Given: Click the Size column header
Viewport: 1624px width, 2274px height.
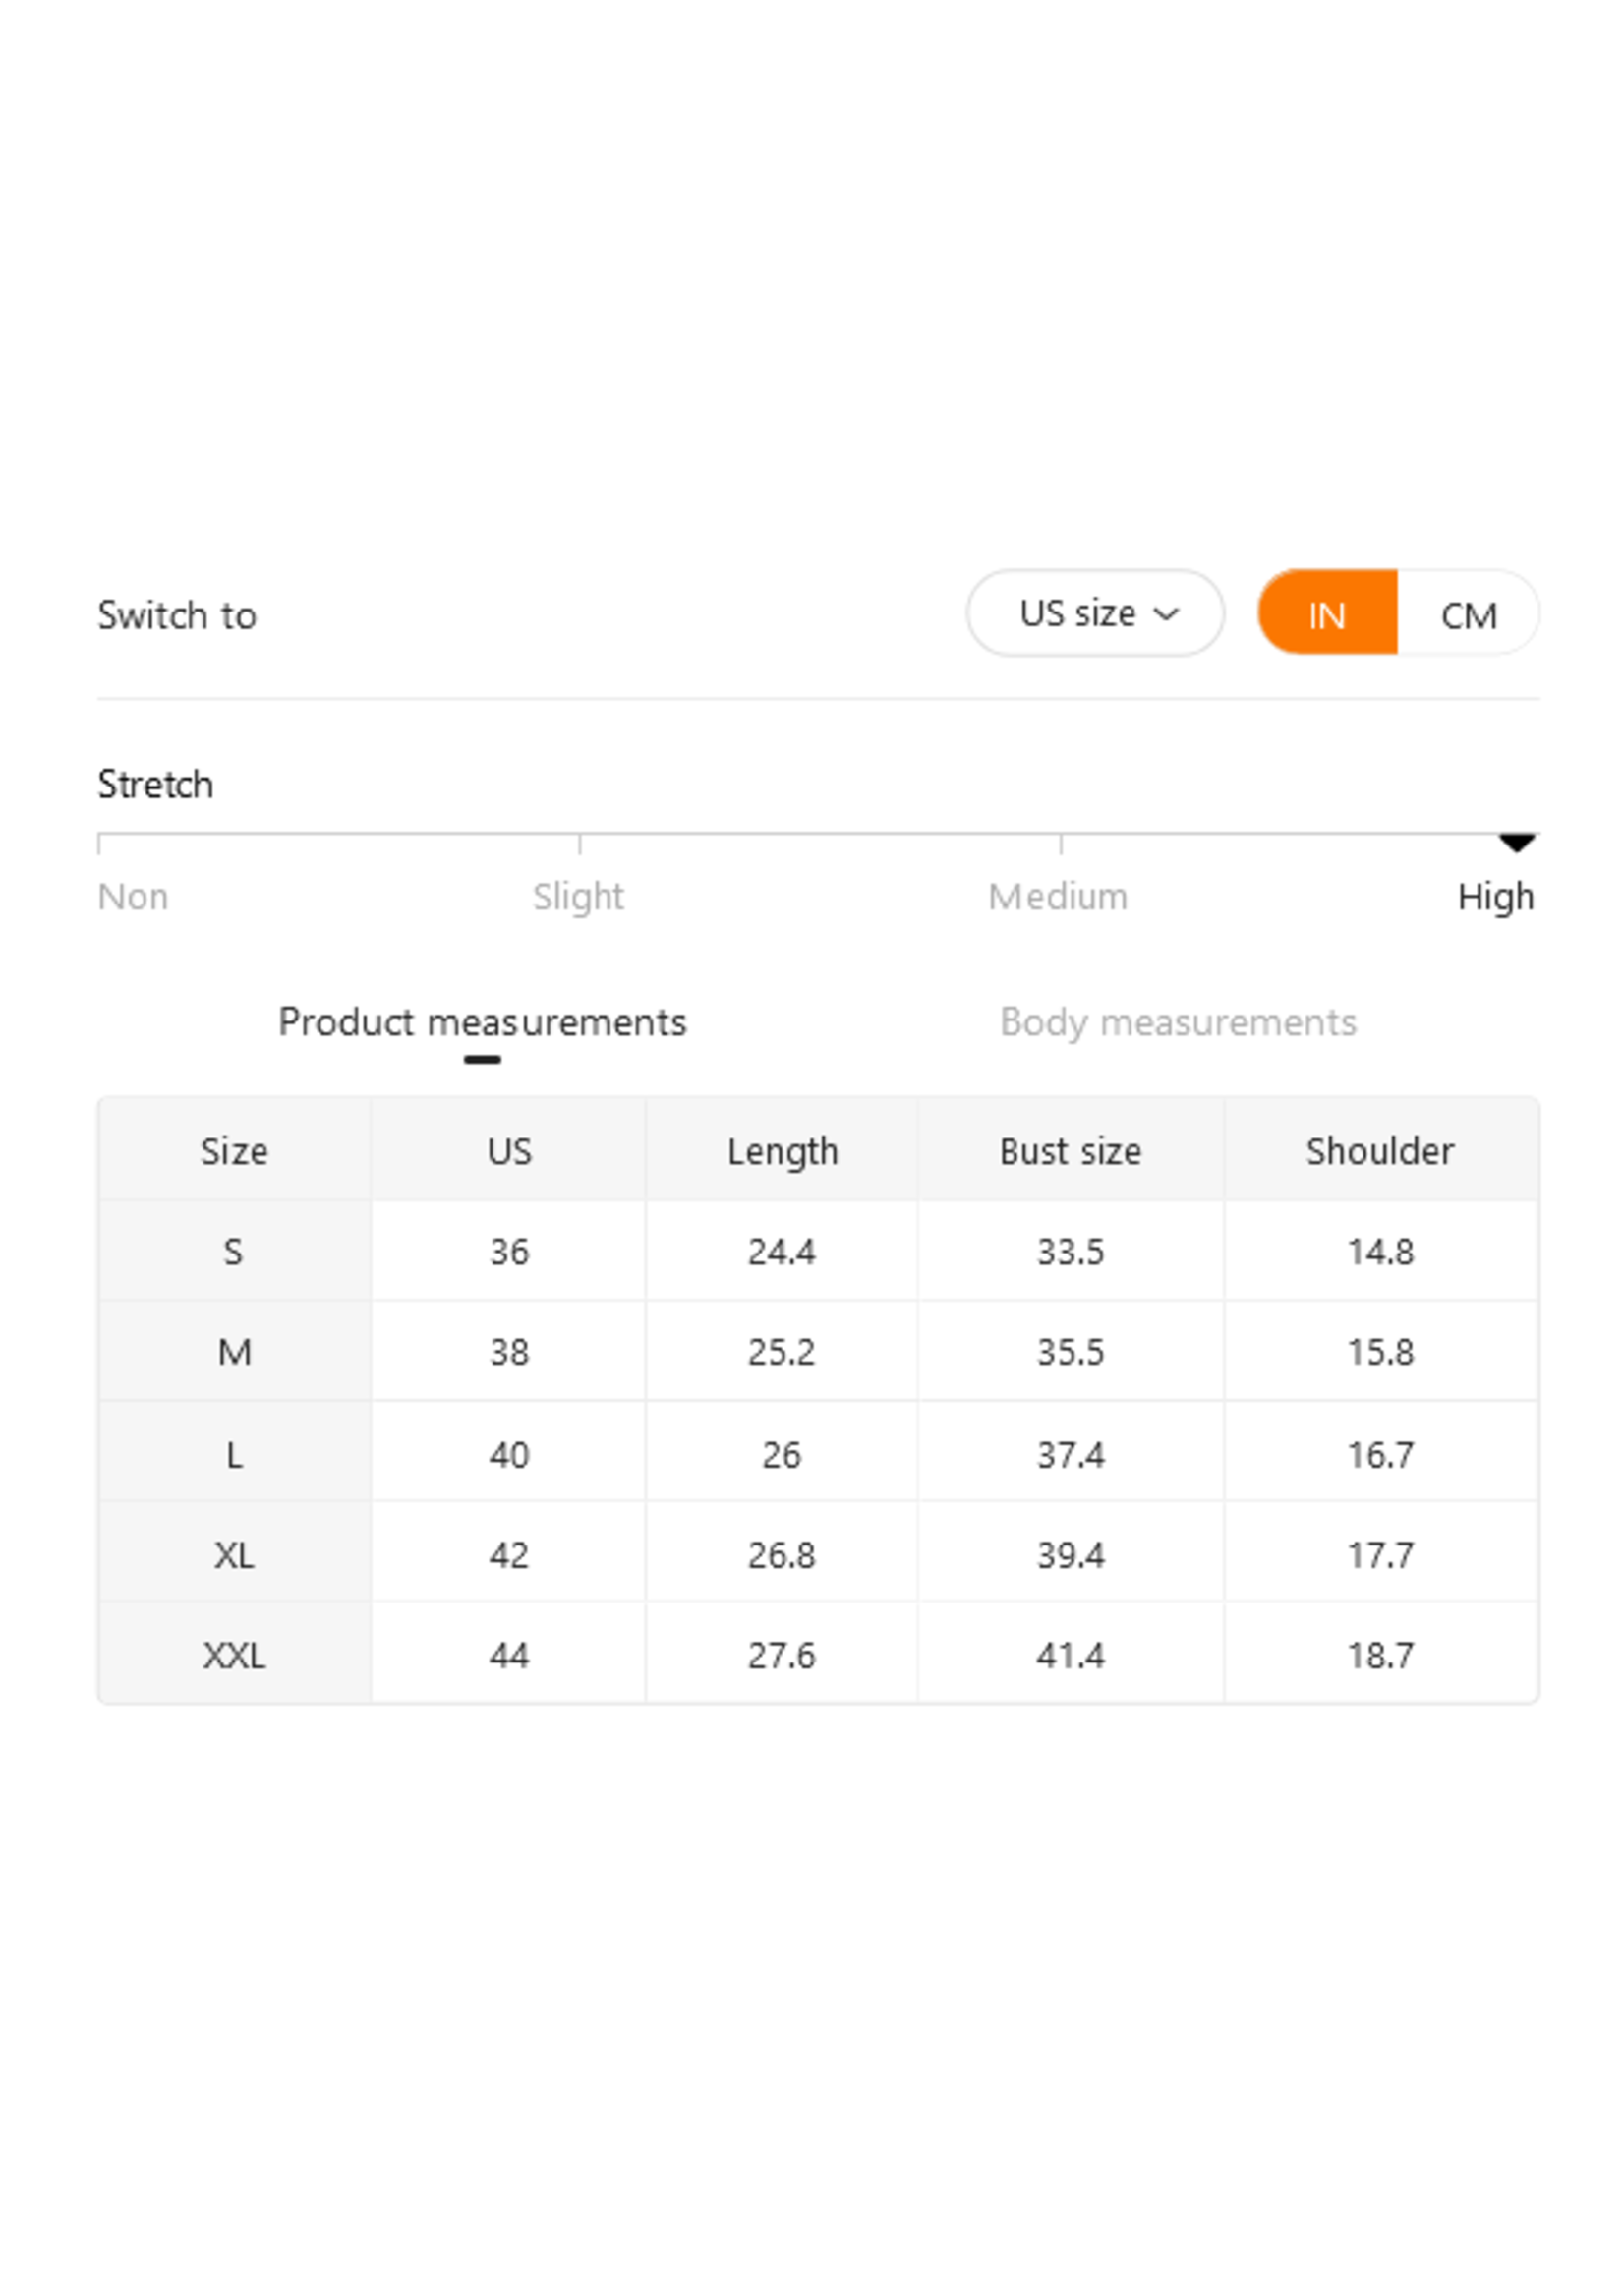Looking at the screenshot, I should pos(234,1151).
